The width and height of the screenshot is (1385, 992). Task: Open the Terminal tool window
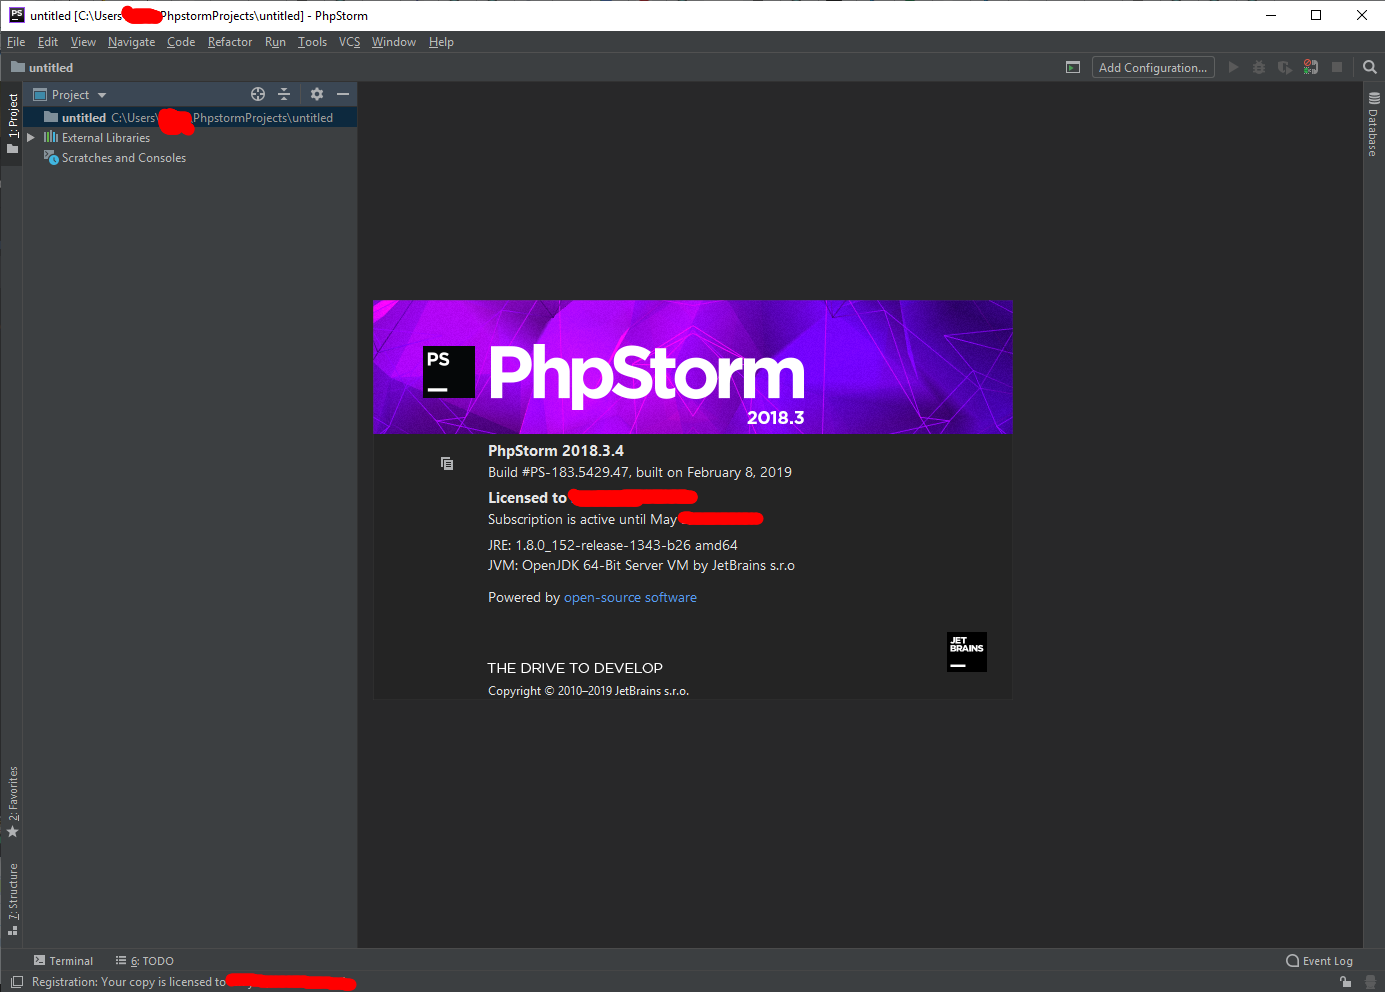(x=63, y=961)
